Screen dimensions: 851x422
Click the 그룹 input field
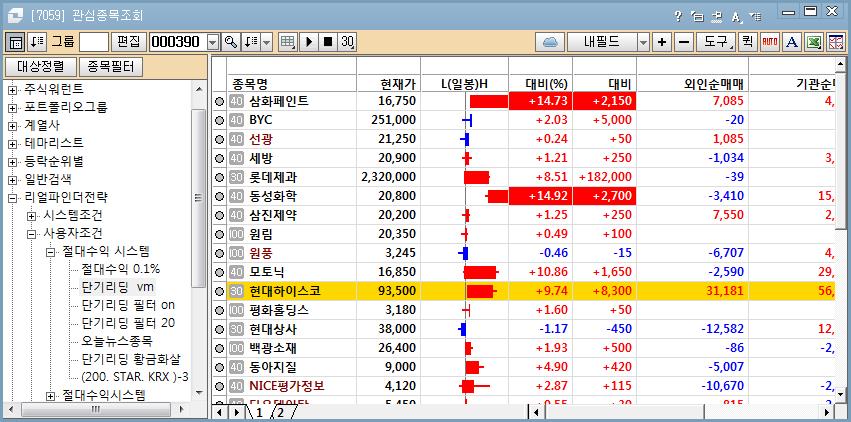[x=94, y=42]
